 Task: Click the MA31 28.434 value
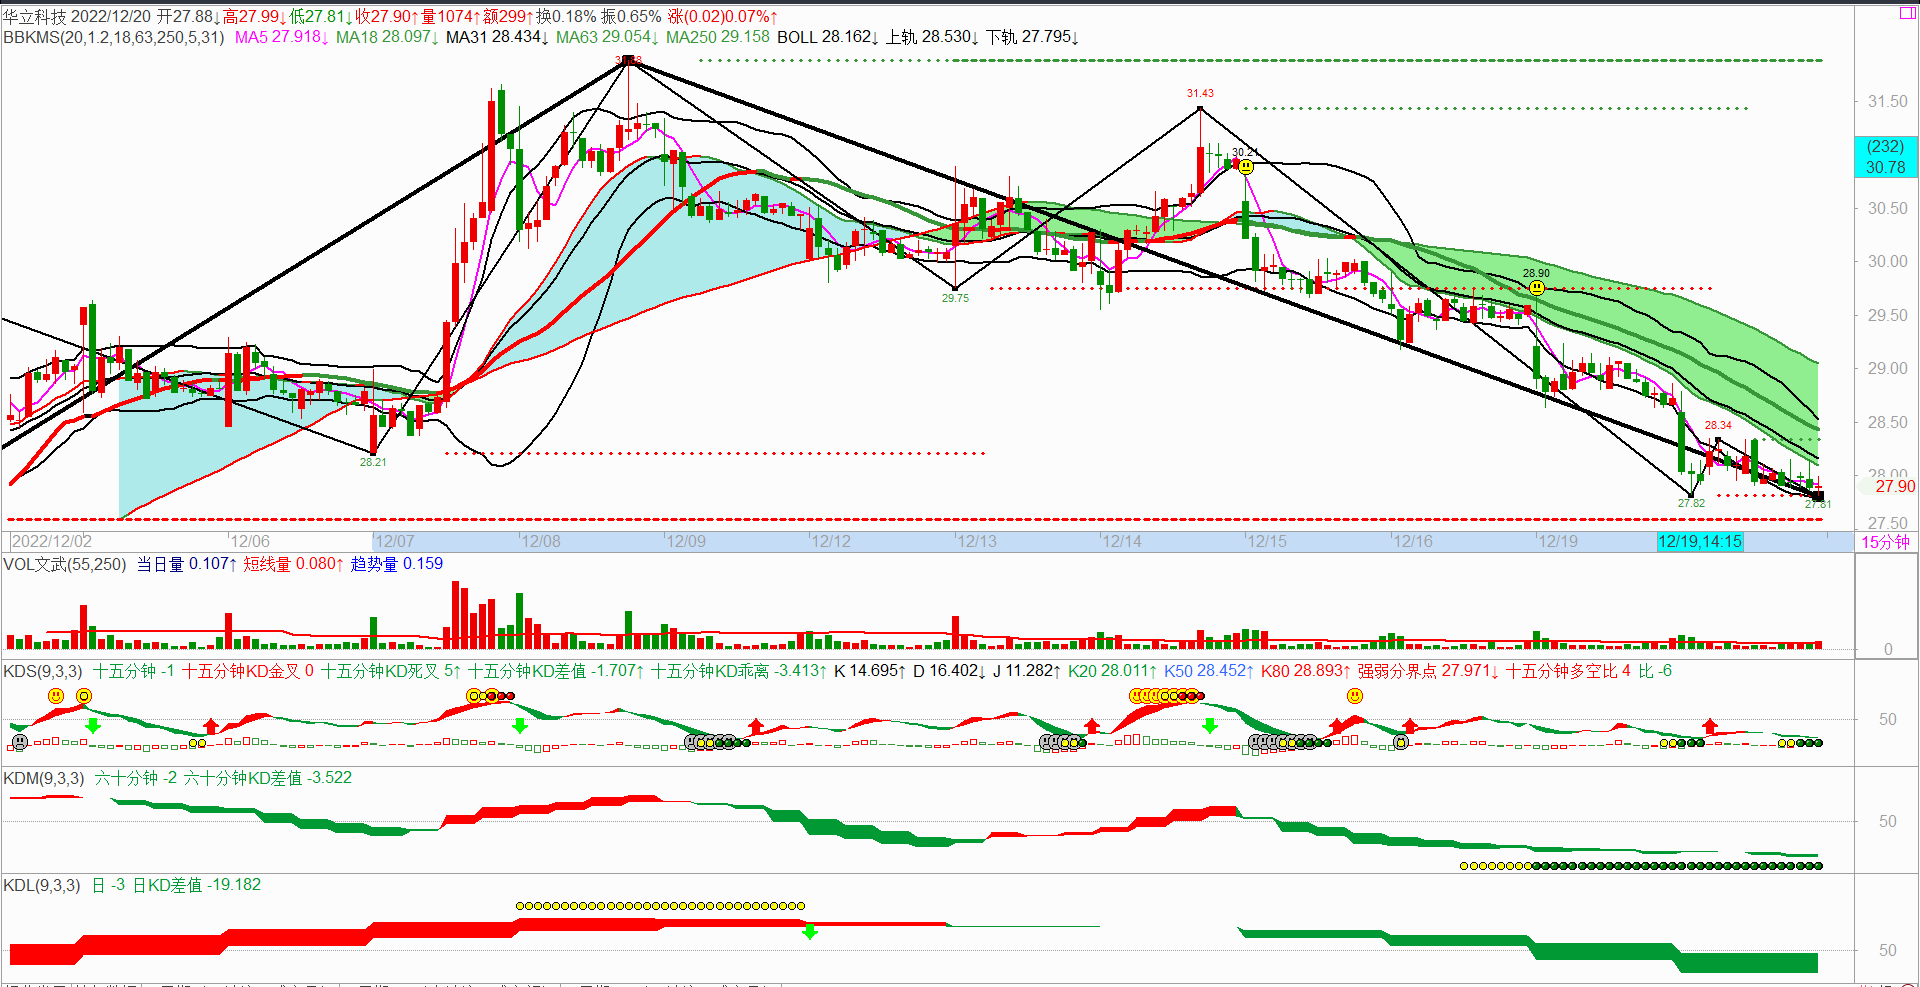[x=498, y=37]
